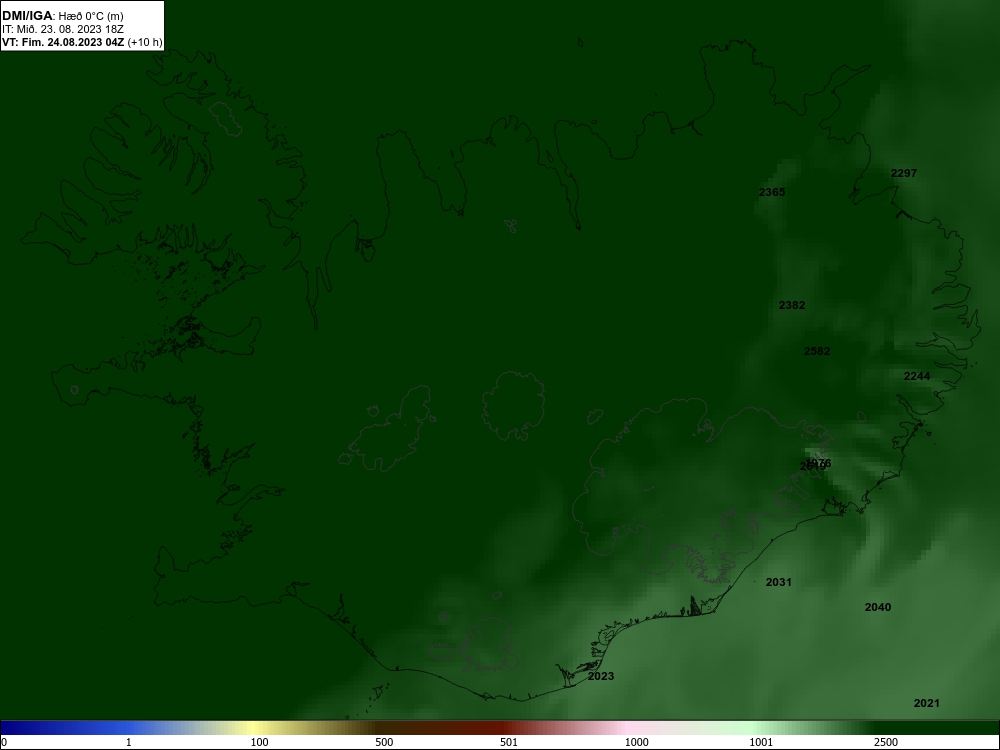Image resolution: width=1000 pixels, height=750 pixels.
Task: Click the DMI/IGA title text
Action: (x=62, y=16)
